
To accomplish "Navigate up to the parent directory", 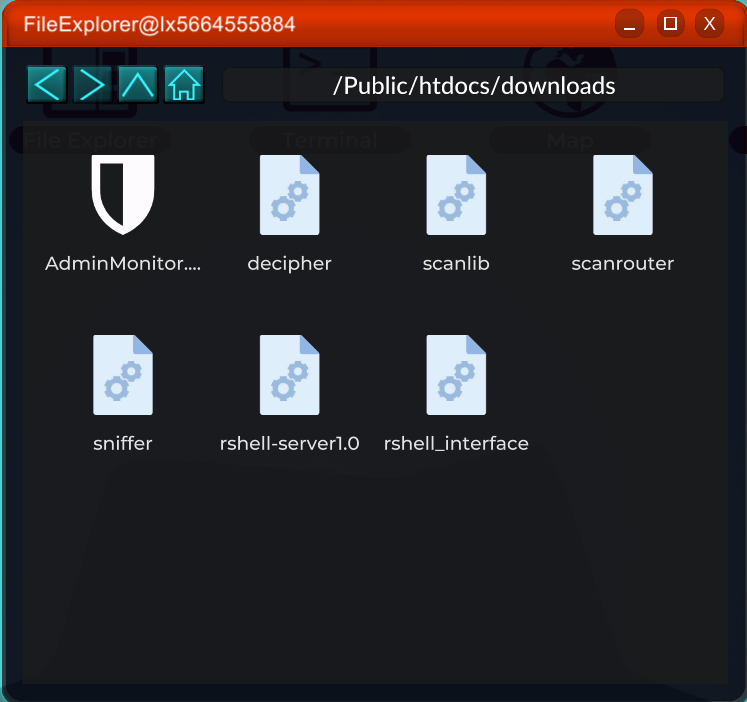I will point(138,85).
